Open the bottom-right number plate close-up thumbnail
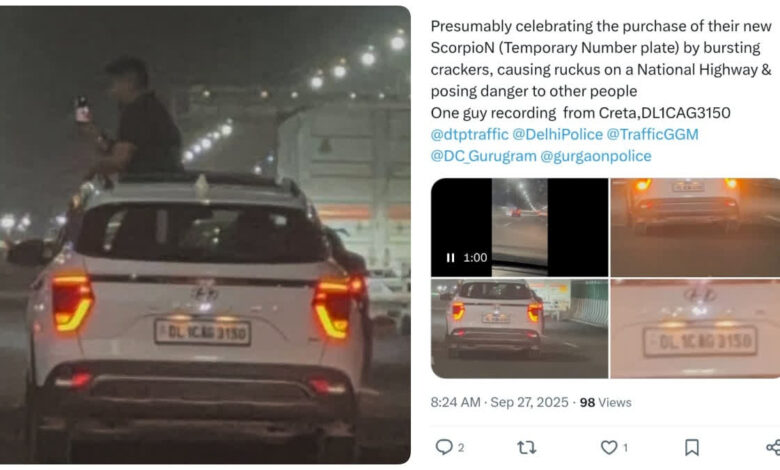 click(x=695, y=329)
